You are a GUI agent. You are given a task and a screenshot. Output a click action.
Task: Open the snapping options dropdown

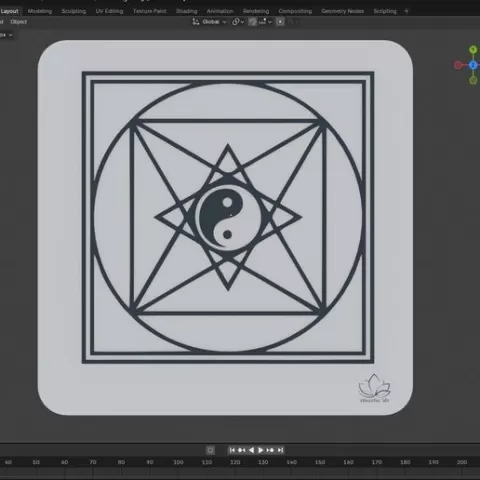coord(265,22)
